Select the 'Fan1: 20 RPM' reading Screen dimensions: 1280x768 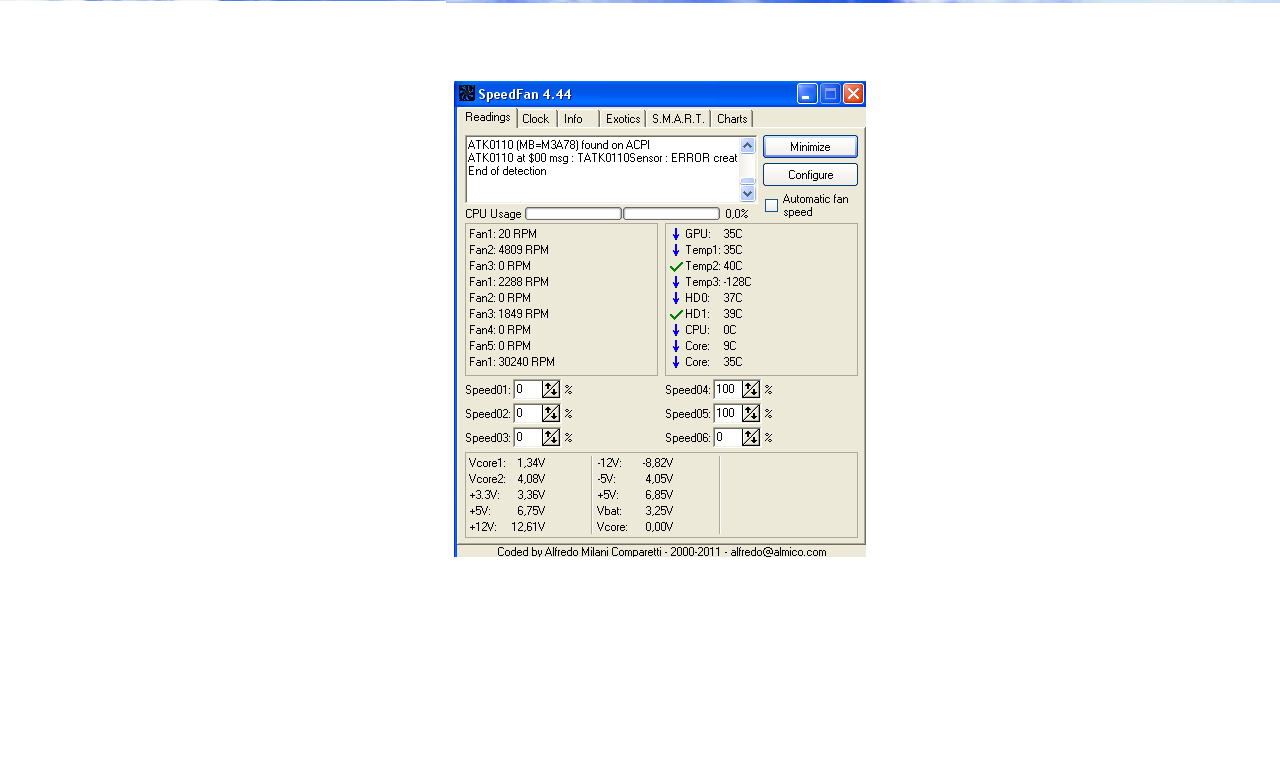[x=503, y=234]
